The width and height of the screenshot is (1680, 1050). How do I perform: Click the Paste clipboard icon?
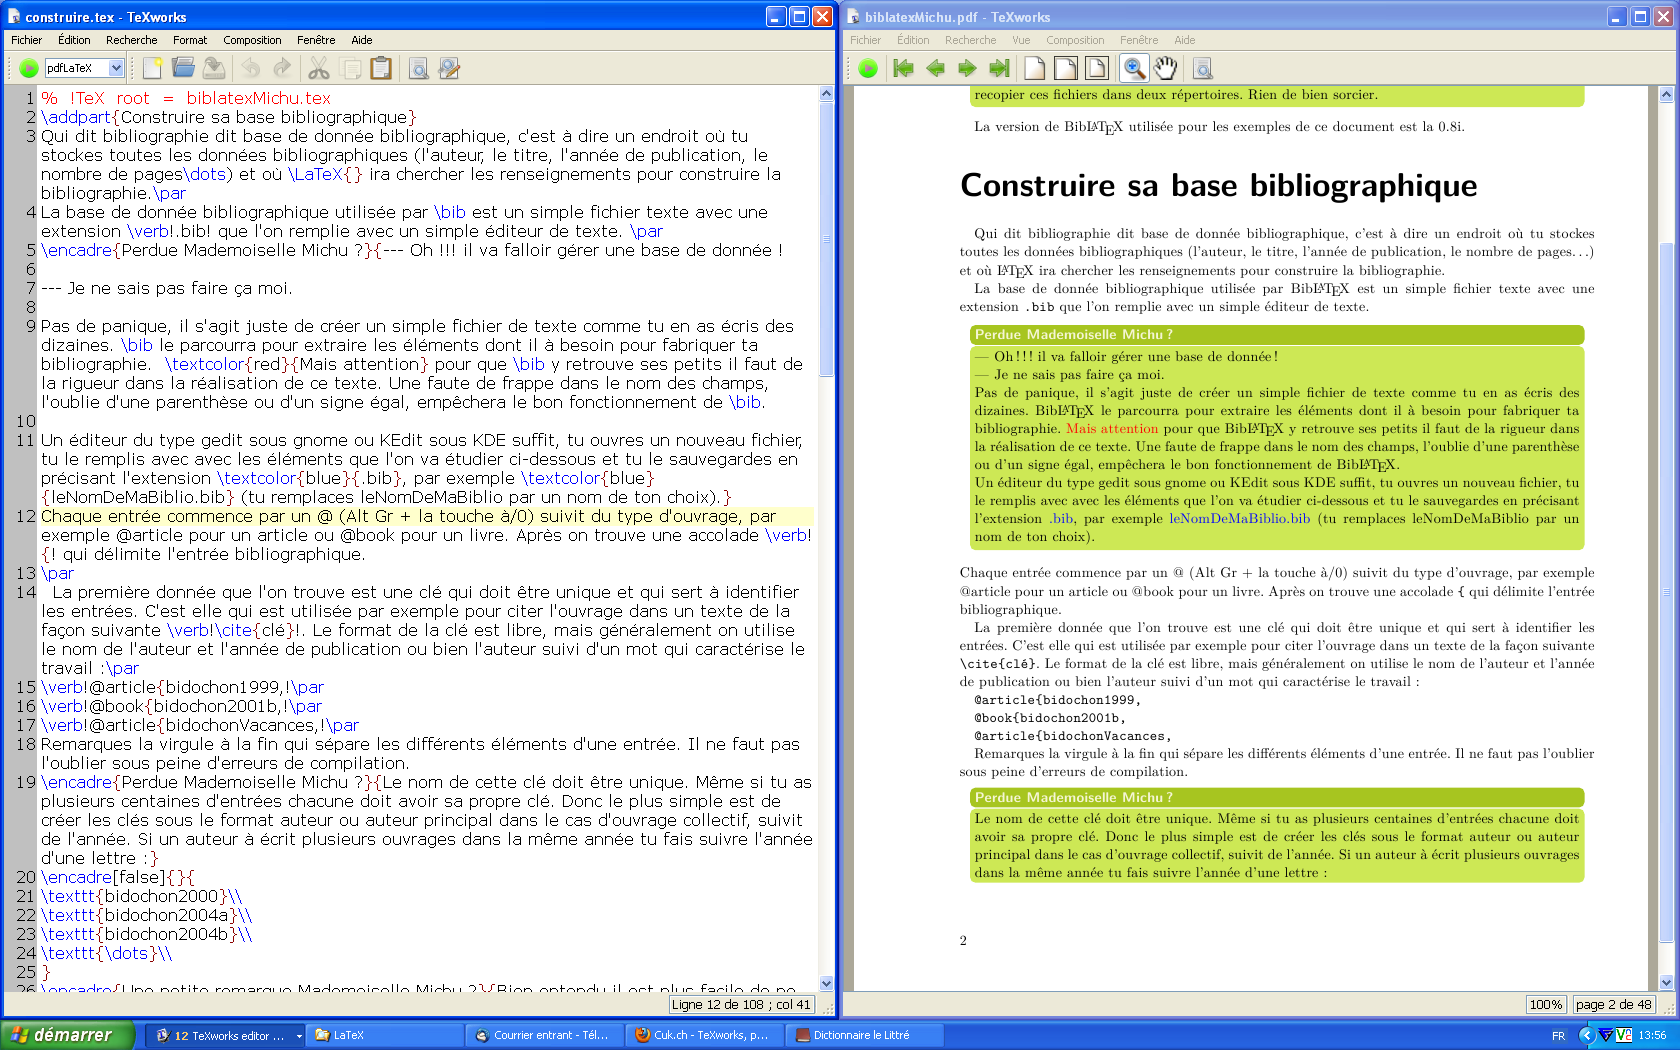click(x=381, y=68)
